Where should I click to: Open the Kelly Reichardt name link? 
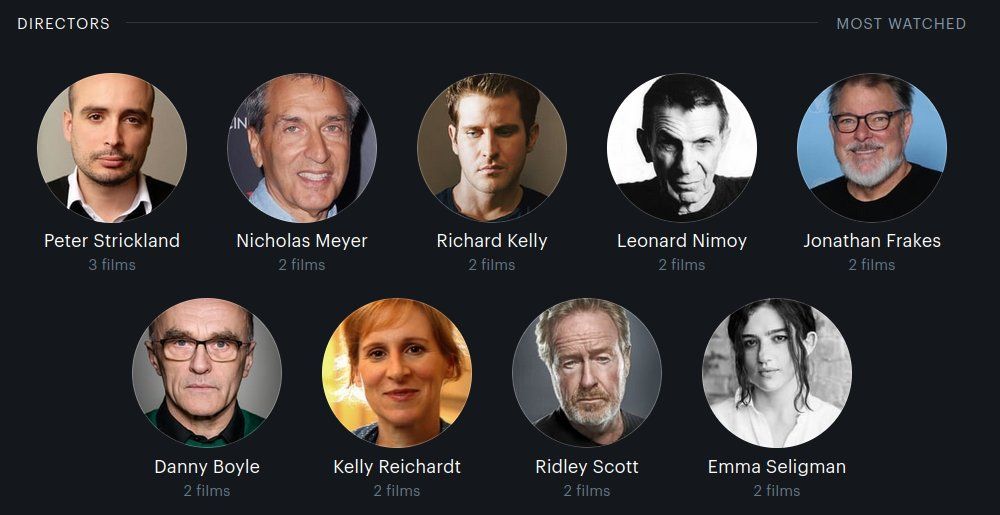point(397,467)
